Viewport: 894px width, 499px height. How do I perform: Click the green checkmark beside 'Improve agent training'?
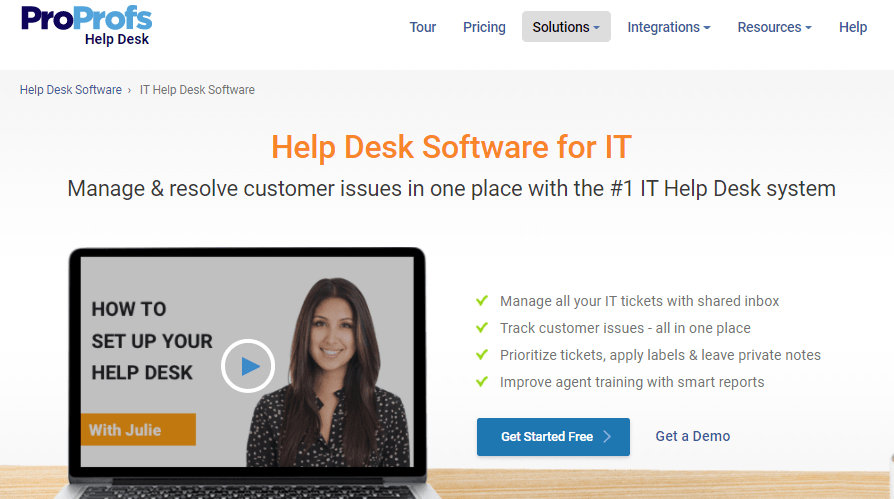click(x=482, y=382)
